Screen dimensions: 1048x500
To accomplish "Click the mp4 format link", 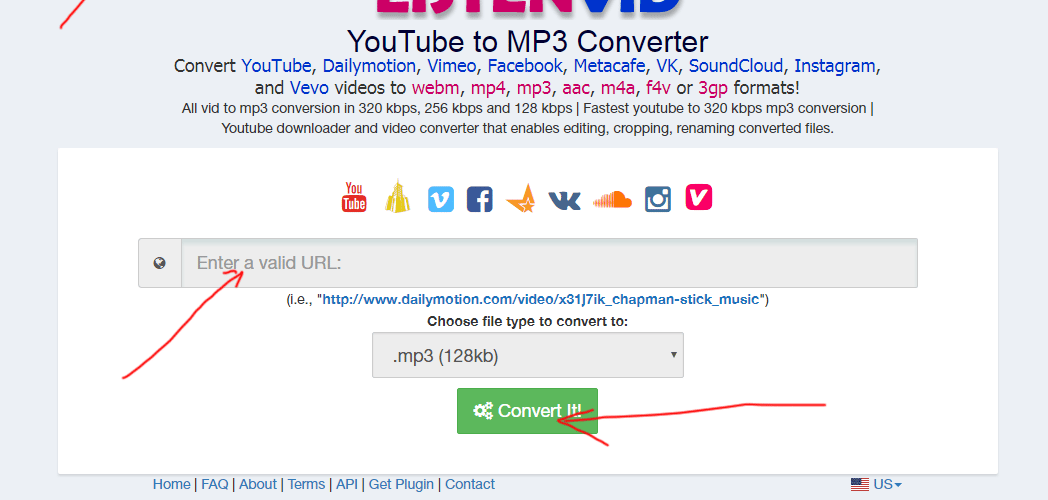I will click(488, 88).
